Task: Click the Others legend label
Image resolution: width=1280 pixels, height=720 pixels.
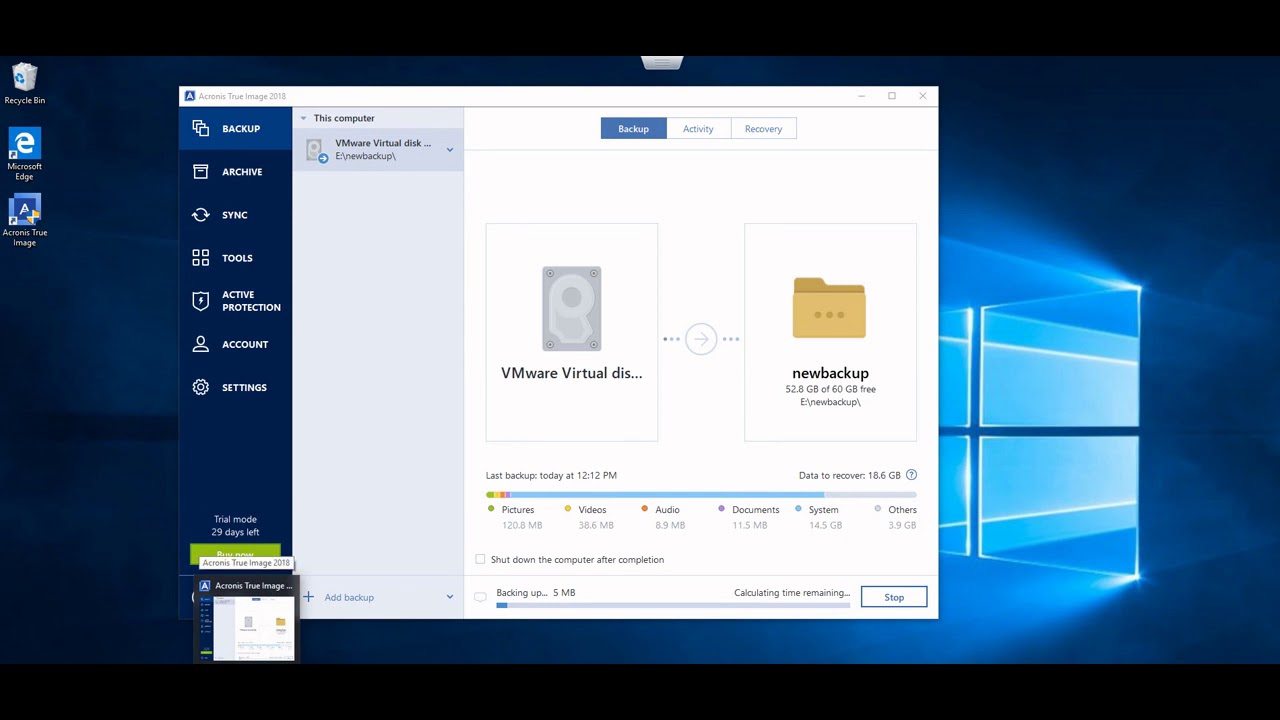Action: coord(902,510)
